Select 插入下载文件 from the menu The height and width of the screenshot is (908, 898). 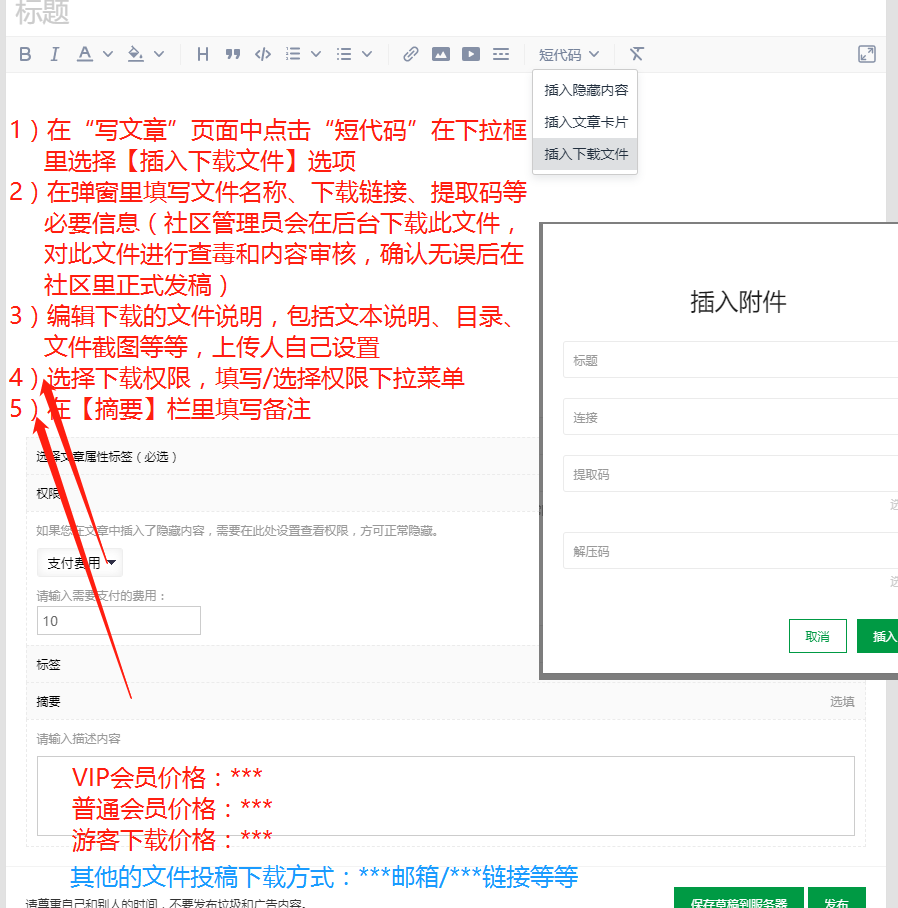[585, 155]
